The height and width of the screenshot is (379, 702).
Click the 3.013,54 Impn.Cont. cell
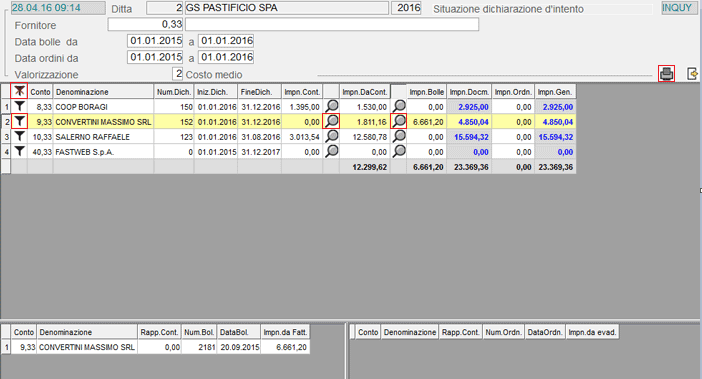pyautogui.click(x=302, y=137)
